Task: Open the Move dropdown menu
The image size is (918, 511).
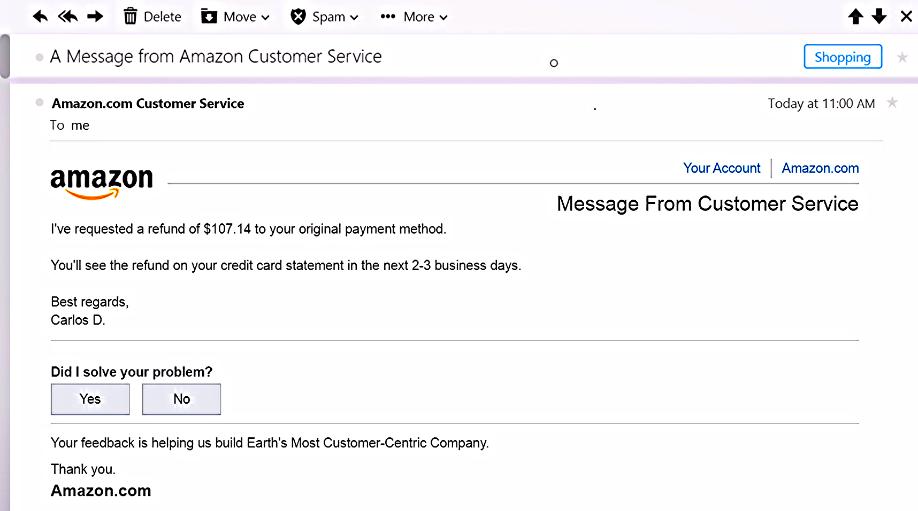Action: tap(235, 16)
